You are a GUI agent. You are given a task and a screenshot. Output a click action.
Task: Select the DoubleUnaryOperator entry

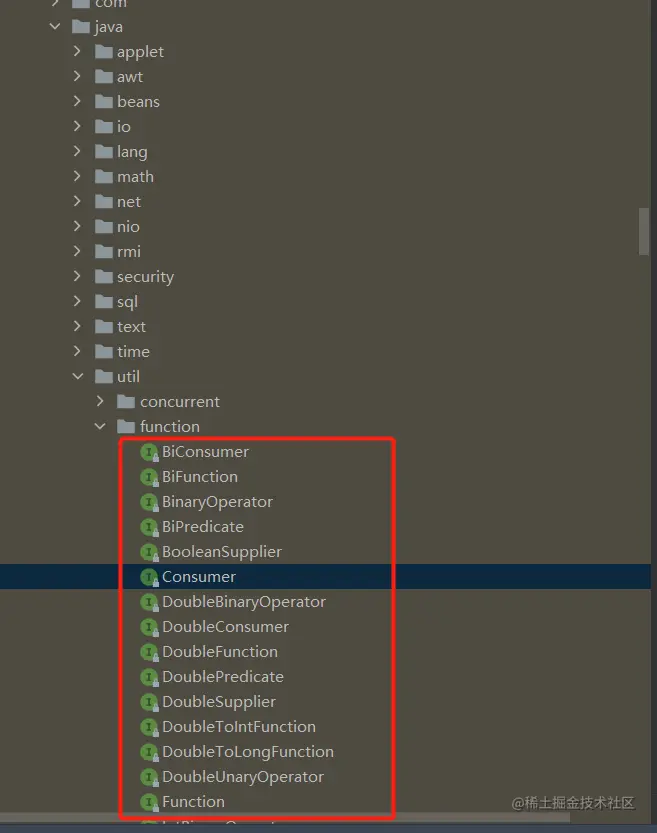point(243,777)
